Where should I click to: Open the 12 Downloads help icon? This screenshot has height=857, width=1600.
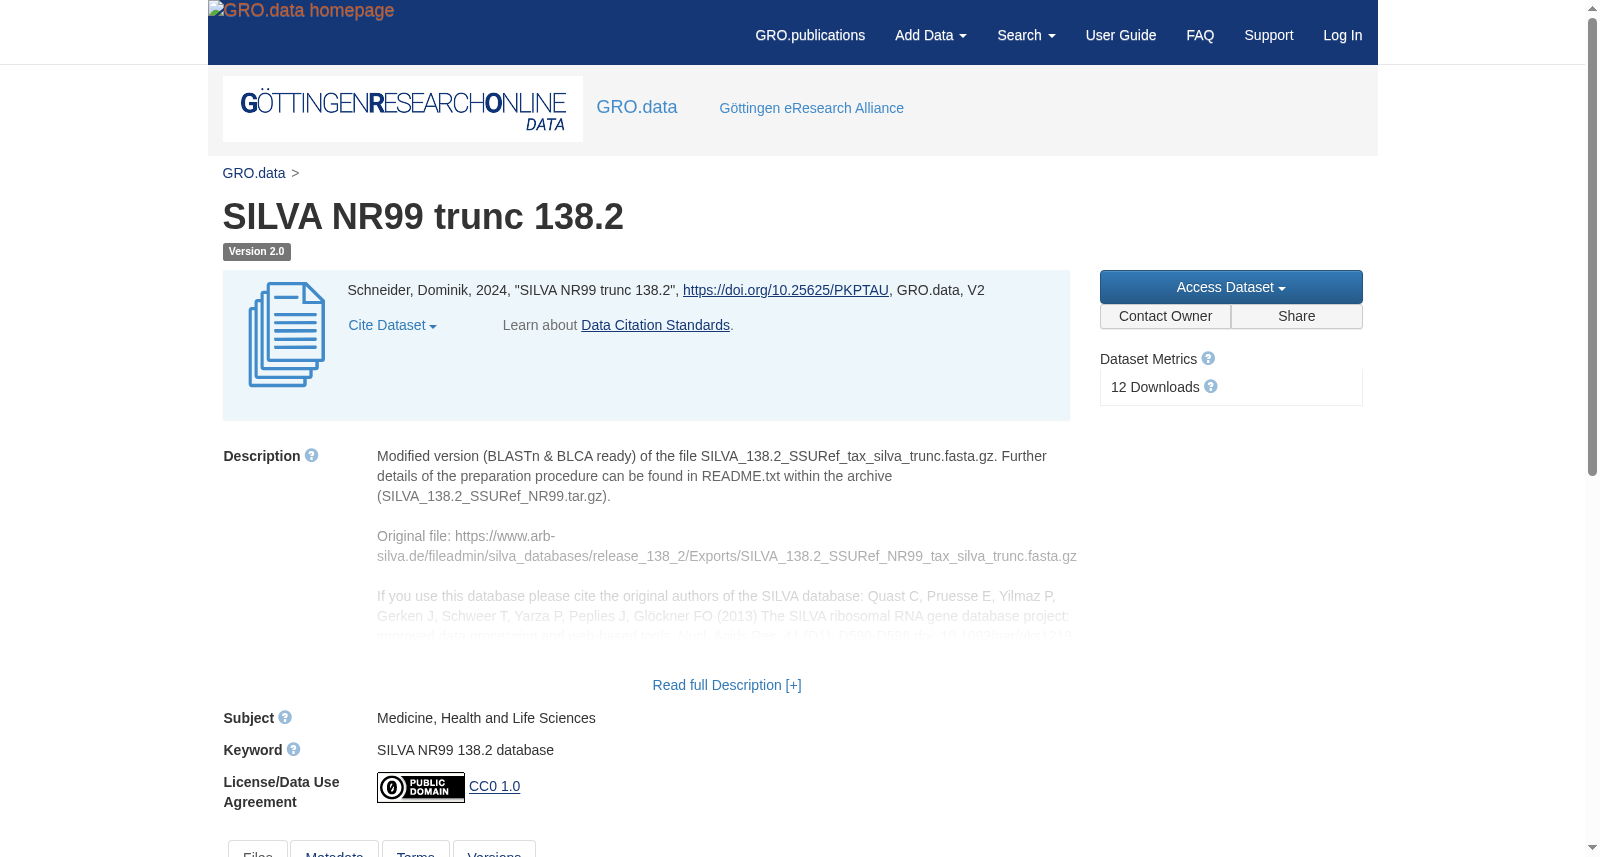tap(1211, 386)
